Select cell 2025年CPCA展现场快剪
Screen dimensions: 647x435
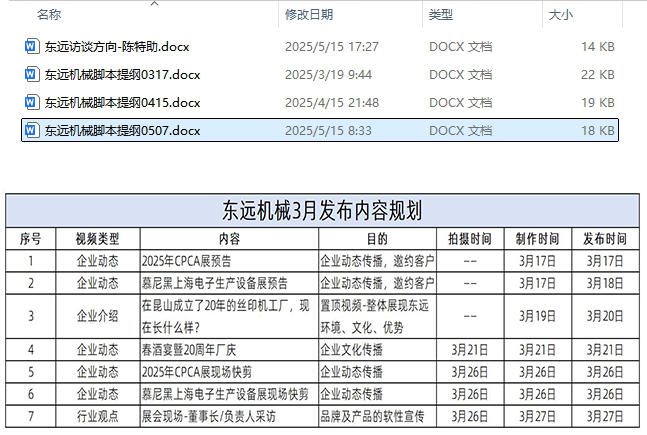click(x=229, y=372)
